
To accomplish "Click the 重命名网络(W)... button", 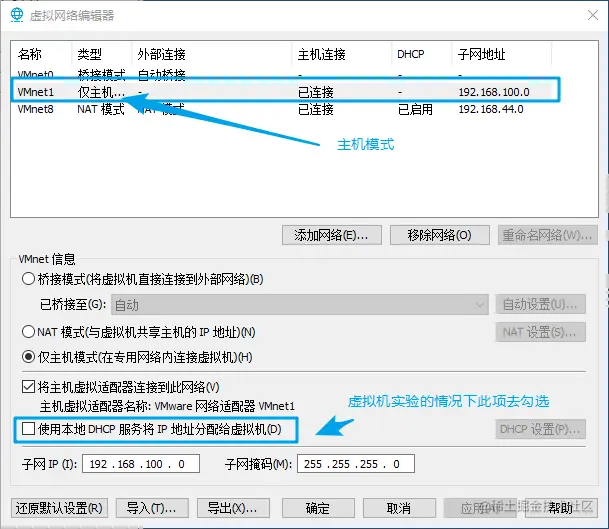I will [x=547, y=235].
